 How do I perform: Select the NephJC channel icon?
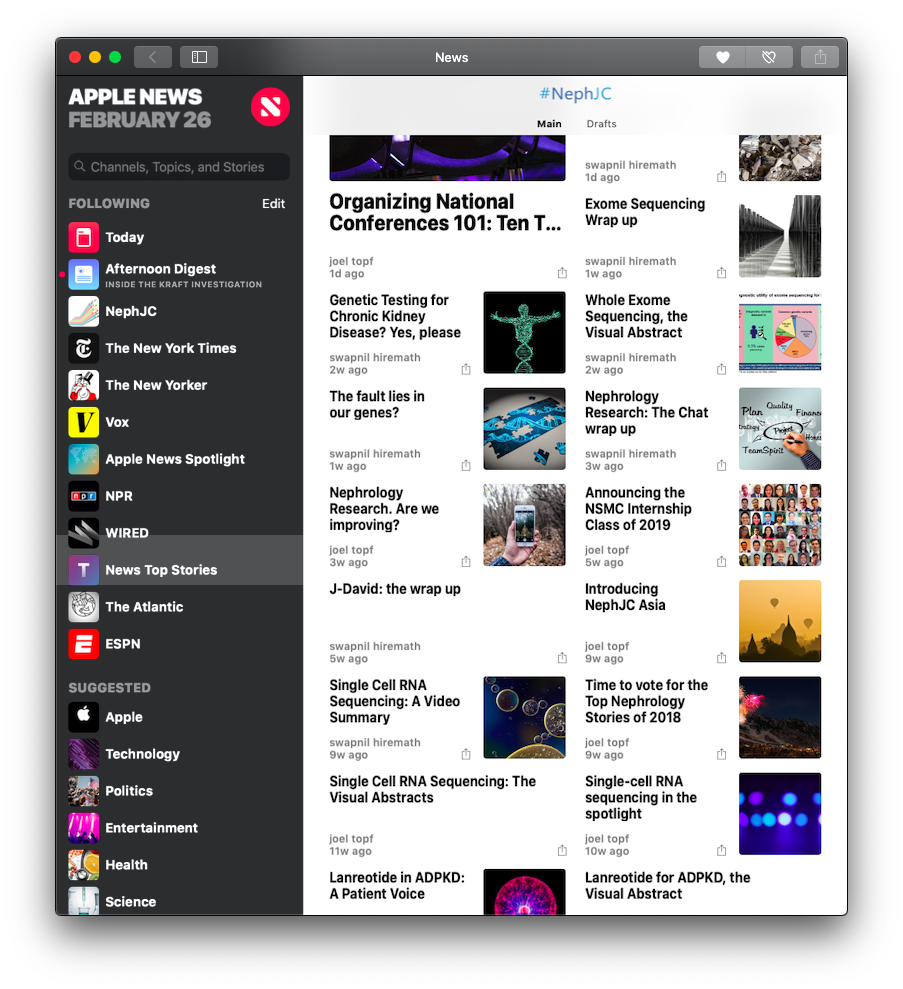[84, 312]
